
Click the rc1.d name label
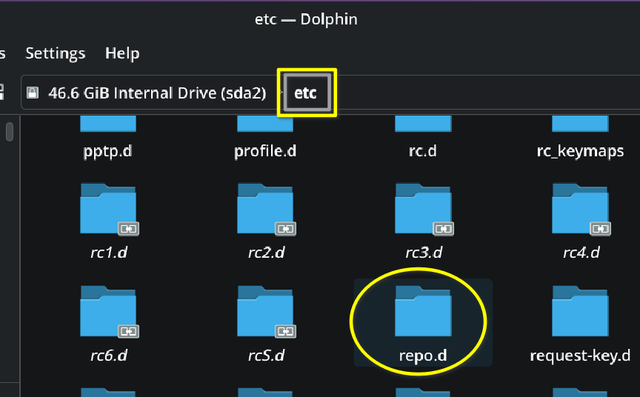click(x=109, y=253)
